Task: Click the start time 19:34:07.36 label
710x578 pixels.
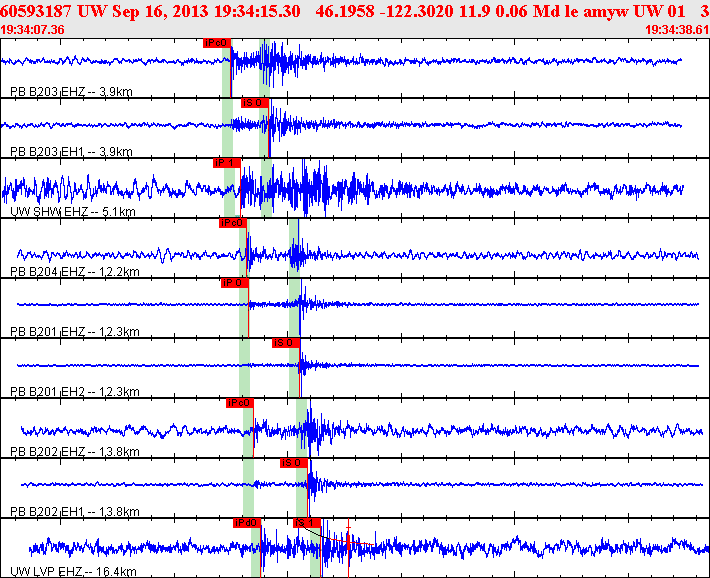Action: 32,30
